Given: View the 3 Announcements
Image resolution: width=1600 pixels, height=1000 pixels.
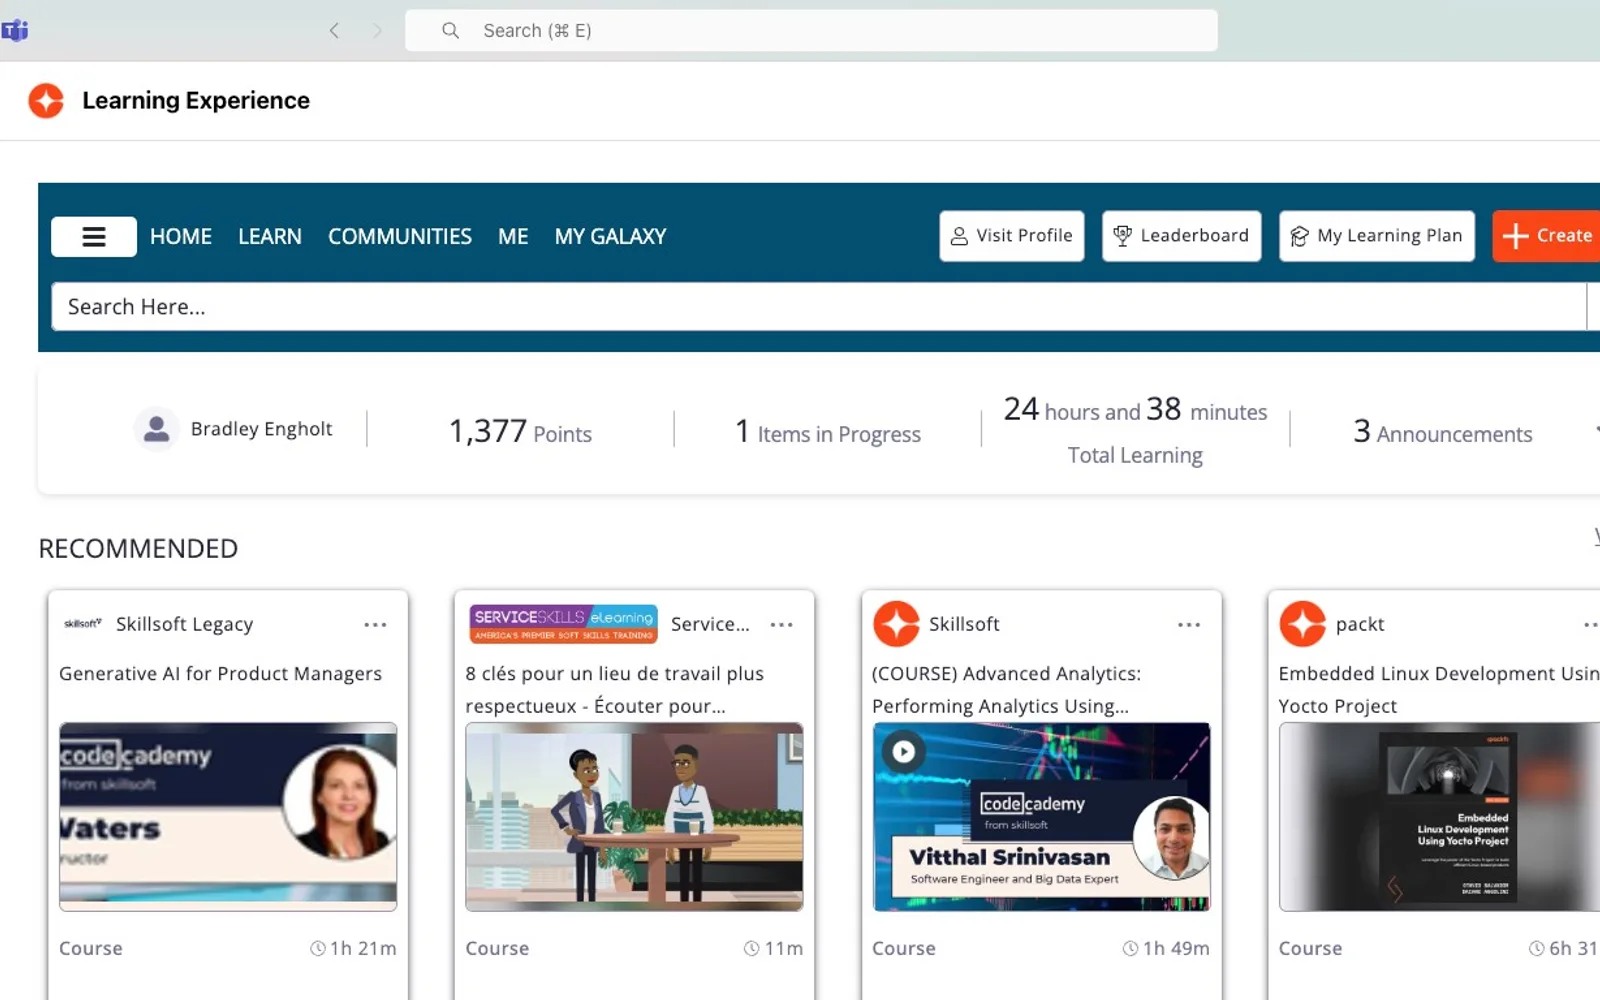Looking at the screenshot, I should point(1443,432).
